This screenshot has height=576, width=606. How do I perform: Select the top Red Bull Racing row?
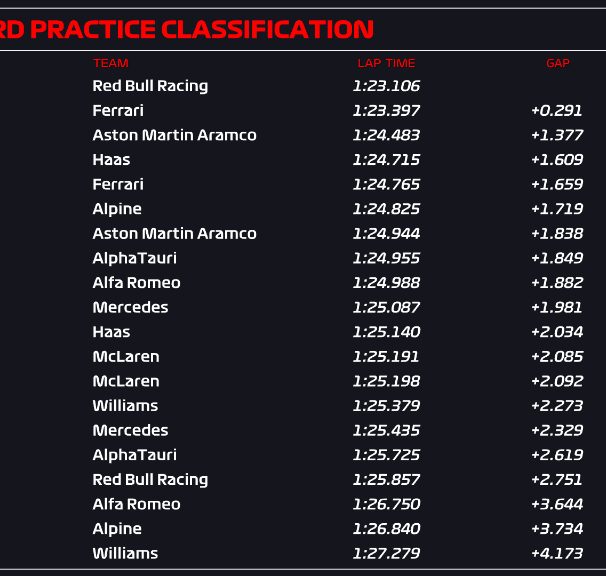(x=303, y=86)
